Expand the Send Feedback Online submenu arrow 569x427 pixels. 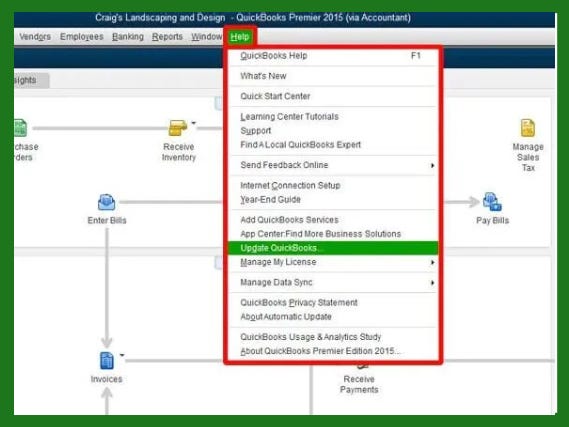click(432, 165)
